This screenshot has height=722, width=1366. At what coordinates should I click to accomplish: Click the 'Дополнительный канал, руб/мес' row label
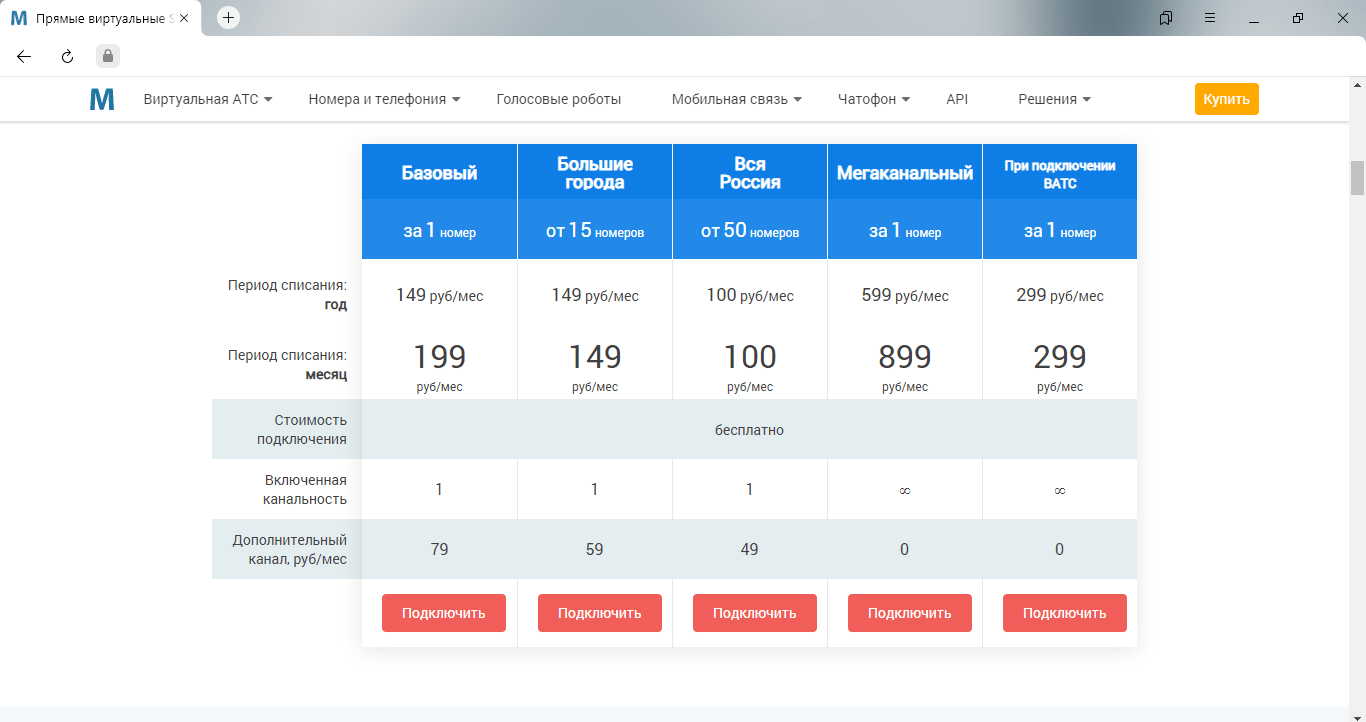pos(290,549)
